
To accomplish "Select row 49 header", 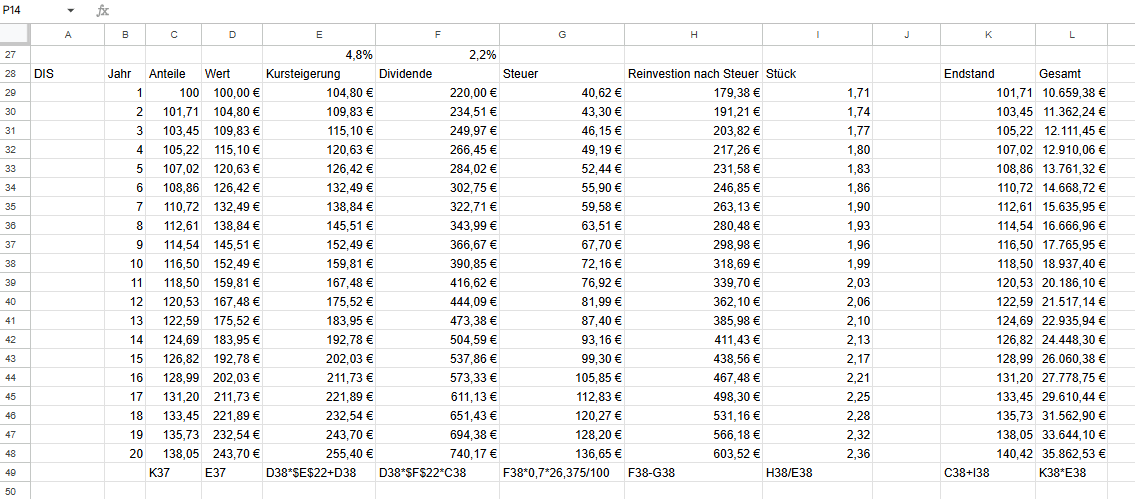I will pos(14,472).
